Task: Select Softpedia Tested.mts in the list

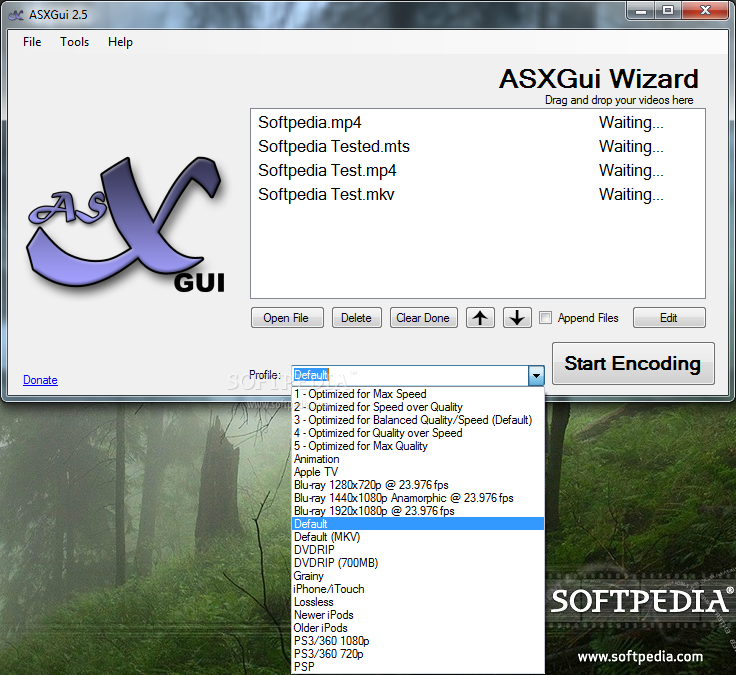Action: [x=334, y=146]
